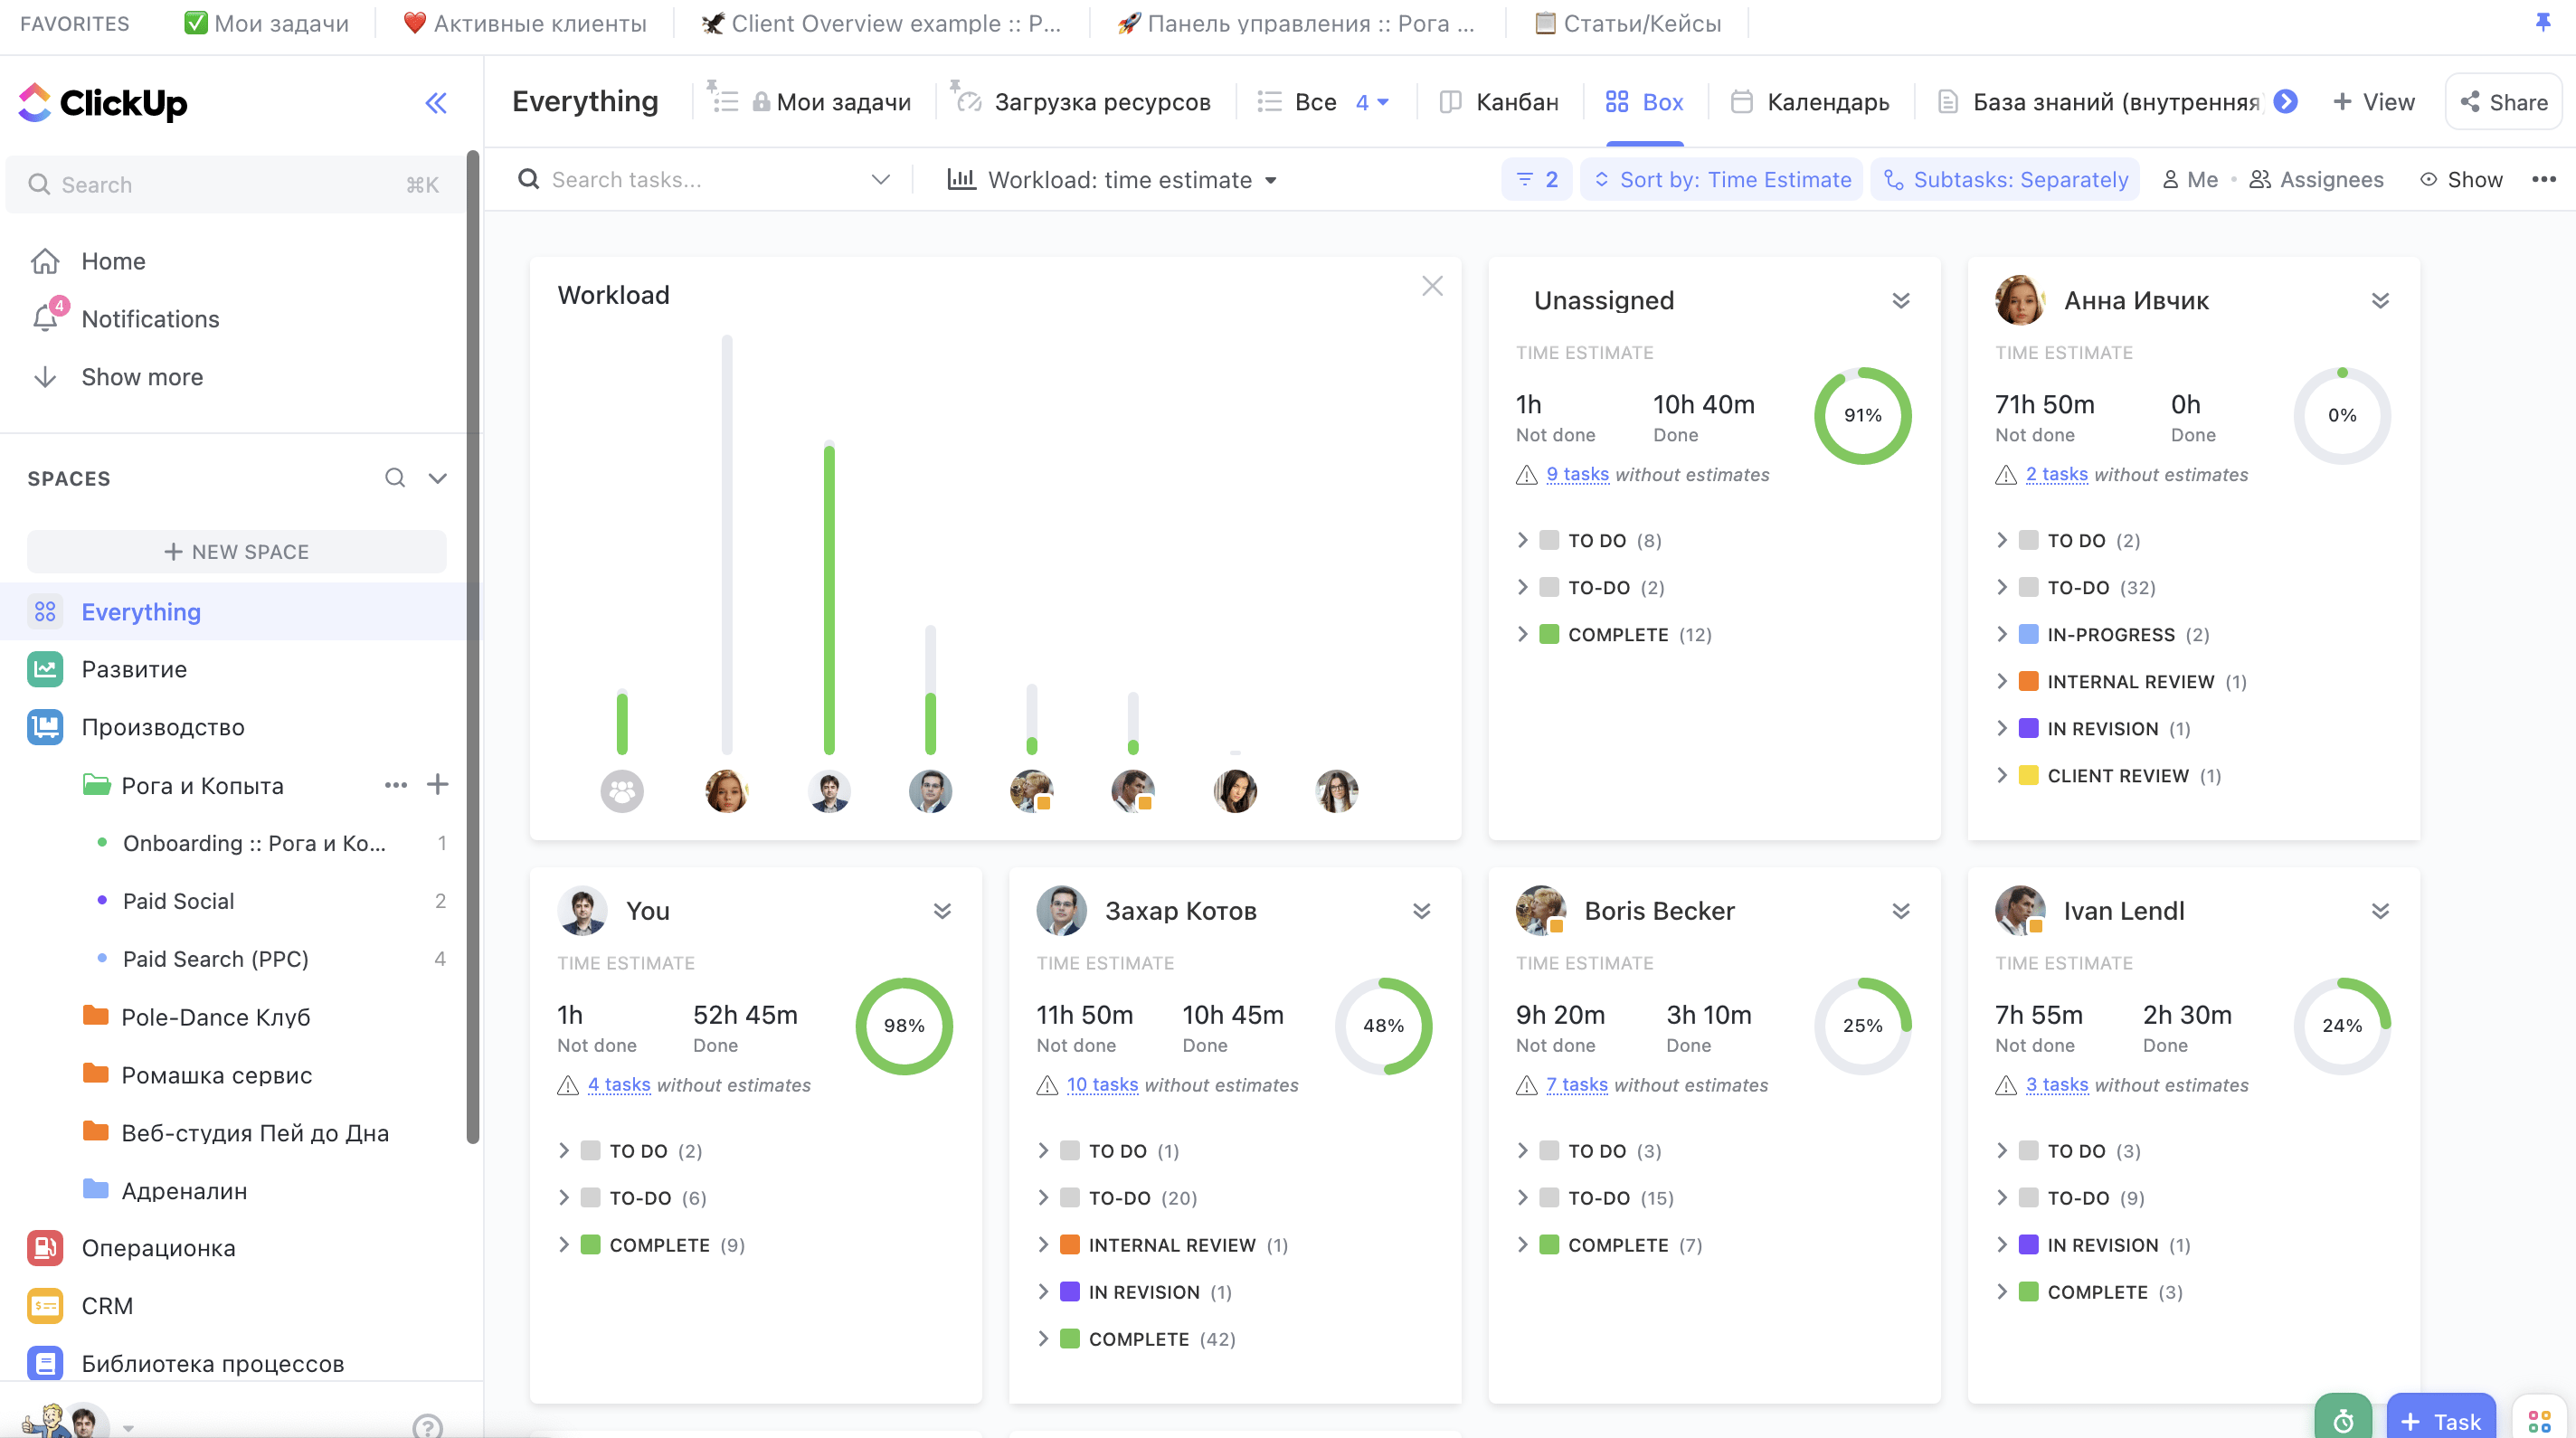Open the three-dots view options menu
The width and height of the screenshot is (2576, 1438).
[2543, 180]
